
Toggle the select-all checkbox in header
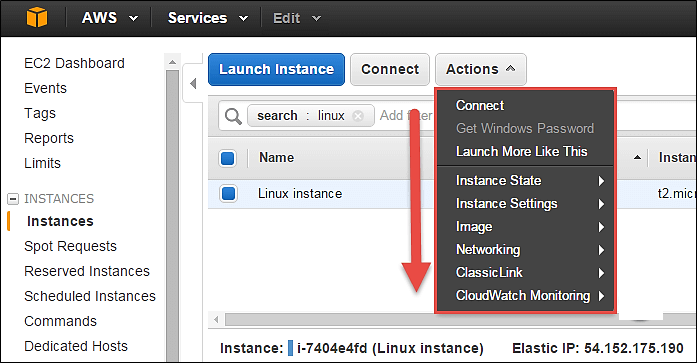click(228, 158)
